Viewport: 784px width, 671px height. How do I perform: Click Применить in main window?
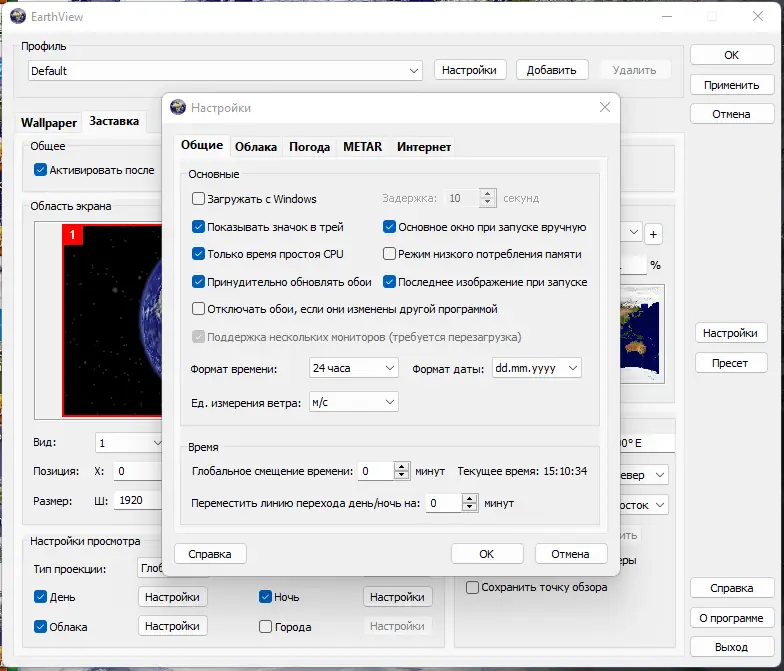point(732,85)
